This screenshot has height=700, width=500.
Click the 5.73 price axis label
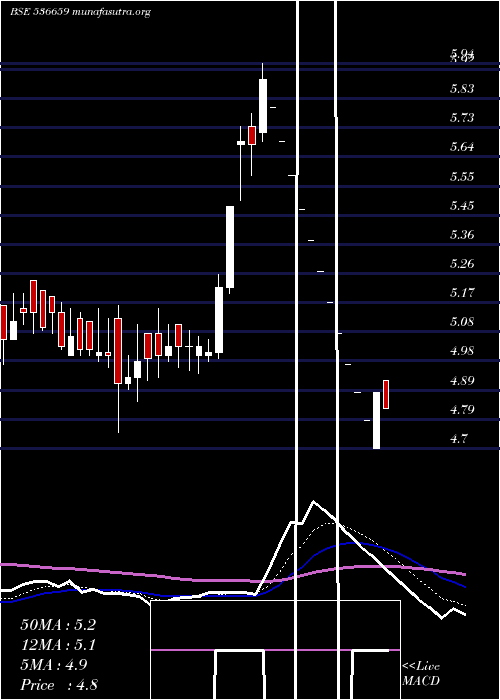462,118
